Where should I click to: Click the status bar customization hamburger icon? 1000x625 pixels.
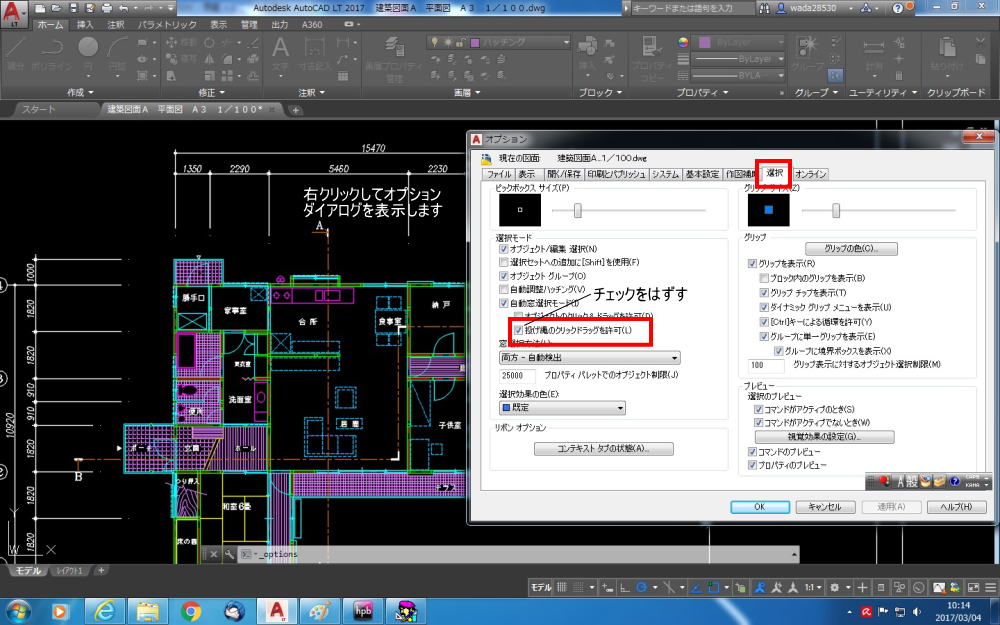click(x=990, y=587)
